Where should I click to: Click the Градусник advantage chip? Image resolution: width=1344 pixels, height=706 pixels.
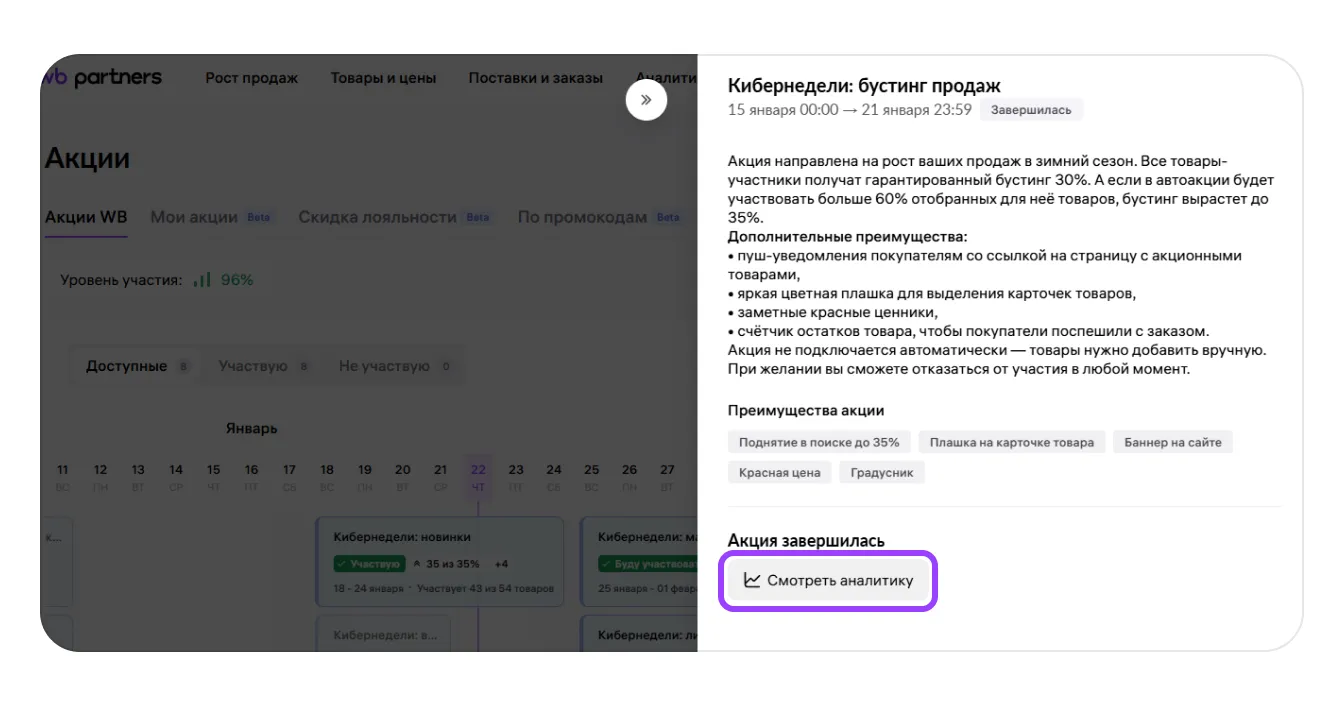click(x=882, y=472)
